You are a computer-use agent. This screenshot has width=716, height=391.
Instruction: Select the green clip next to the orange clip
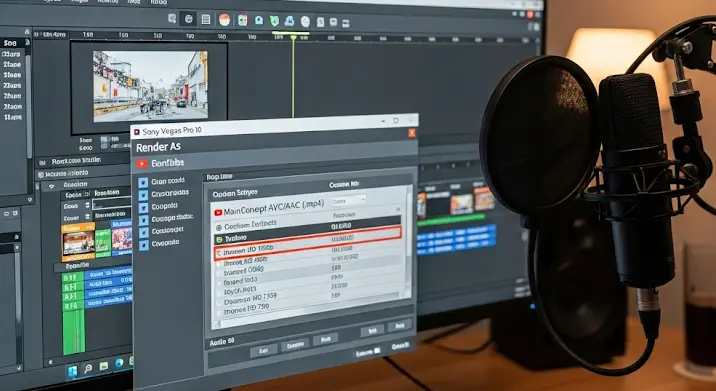click(x=103, y=242)
